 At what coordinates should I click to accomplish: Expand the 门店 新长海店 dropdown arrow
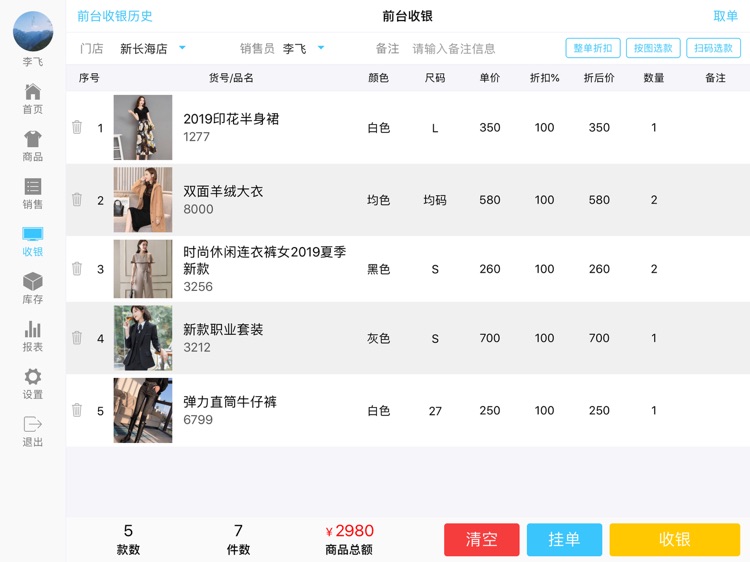182,48
